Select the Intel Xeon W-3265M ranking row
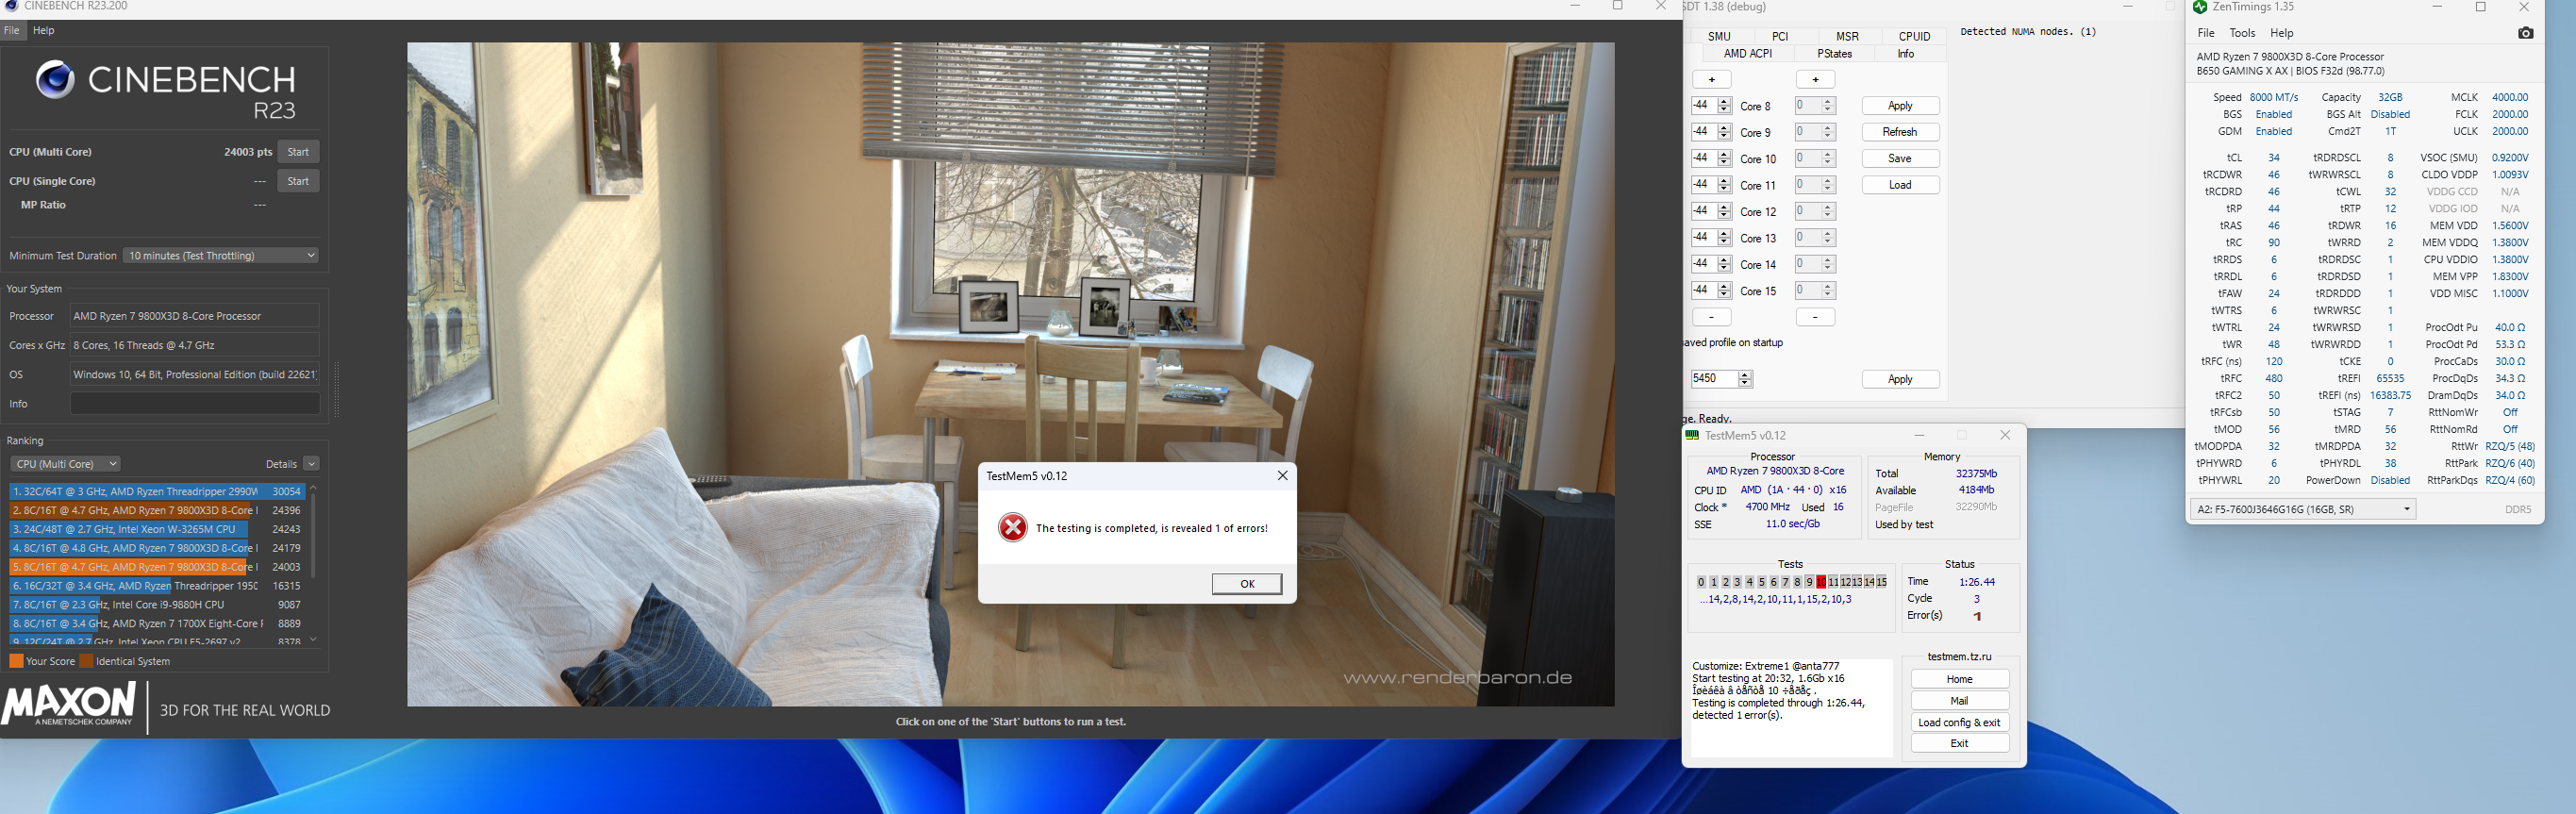Screen dimensions: 2576x814 tap(157, 529)
